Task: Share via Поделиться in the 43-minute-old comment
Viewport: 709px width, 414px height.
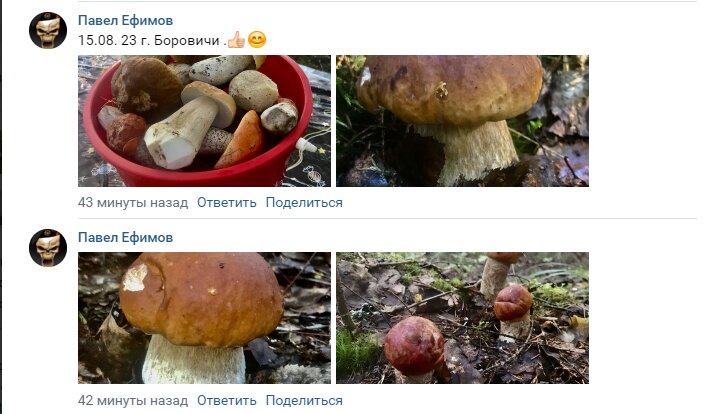Action: [x=304, y=202]
